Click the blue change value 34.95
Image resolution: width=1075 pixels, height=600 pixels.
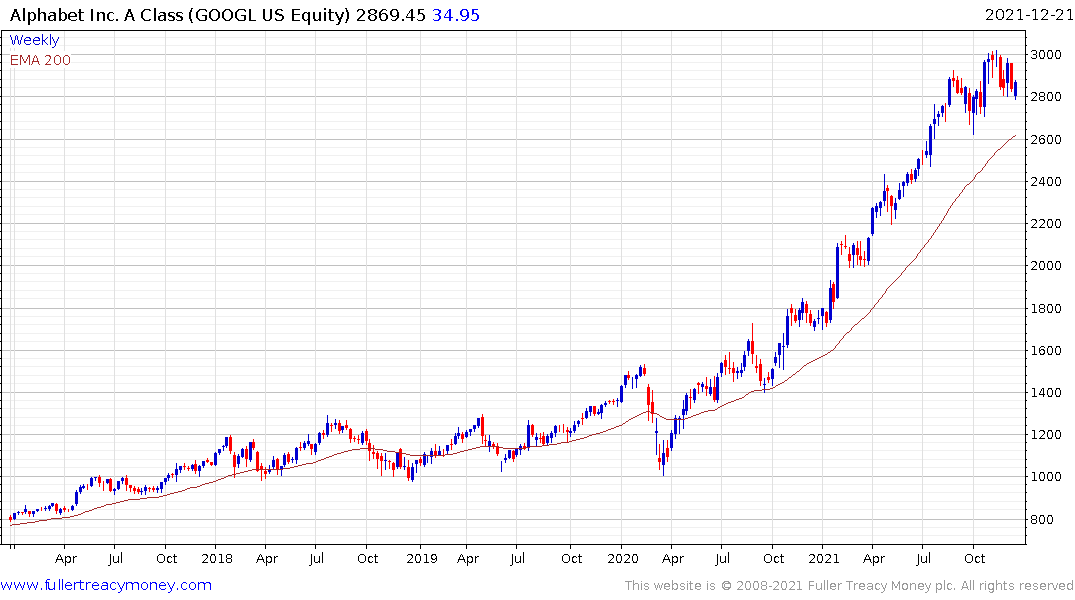tap(456, 15)
